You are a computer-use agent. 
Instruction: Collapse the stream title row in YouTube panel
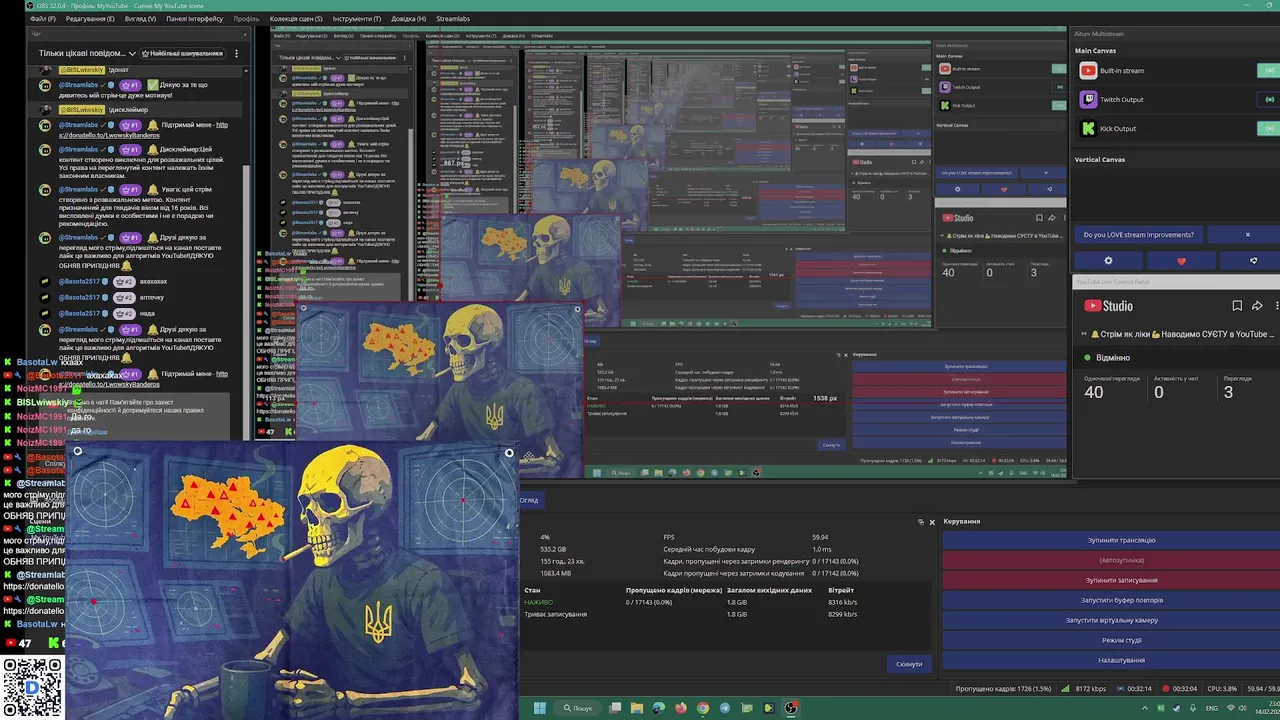[1084, 334]
